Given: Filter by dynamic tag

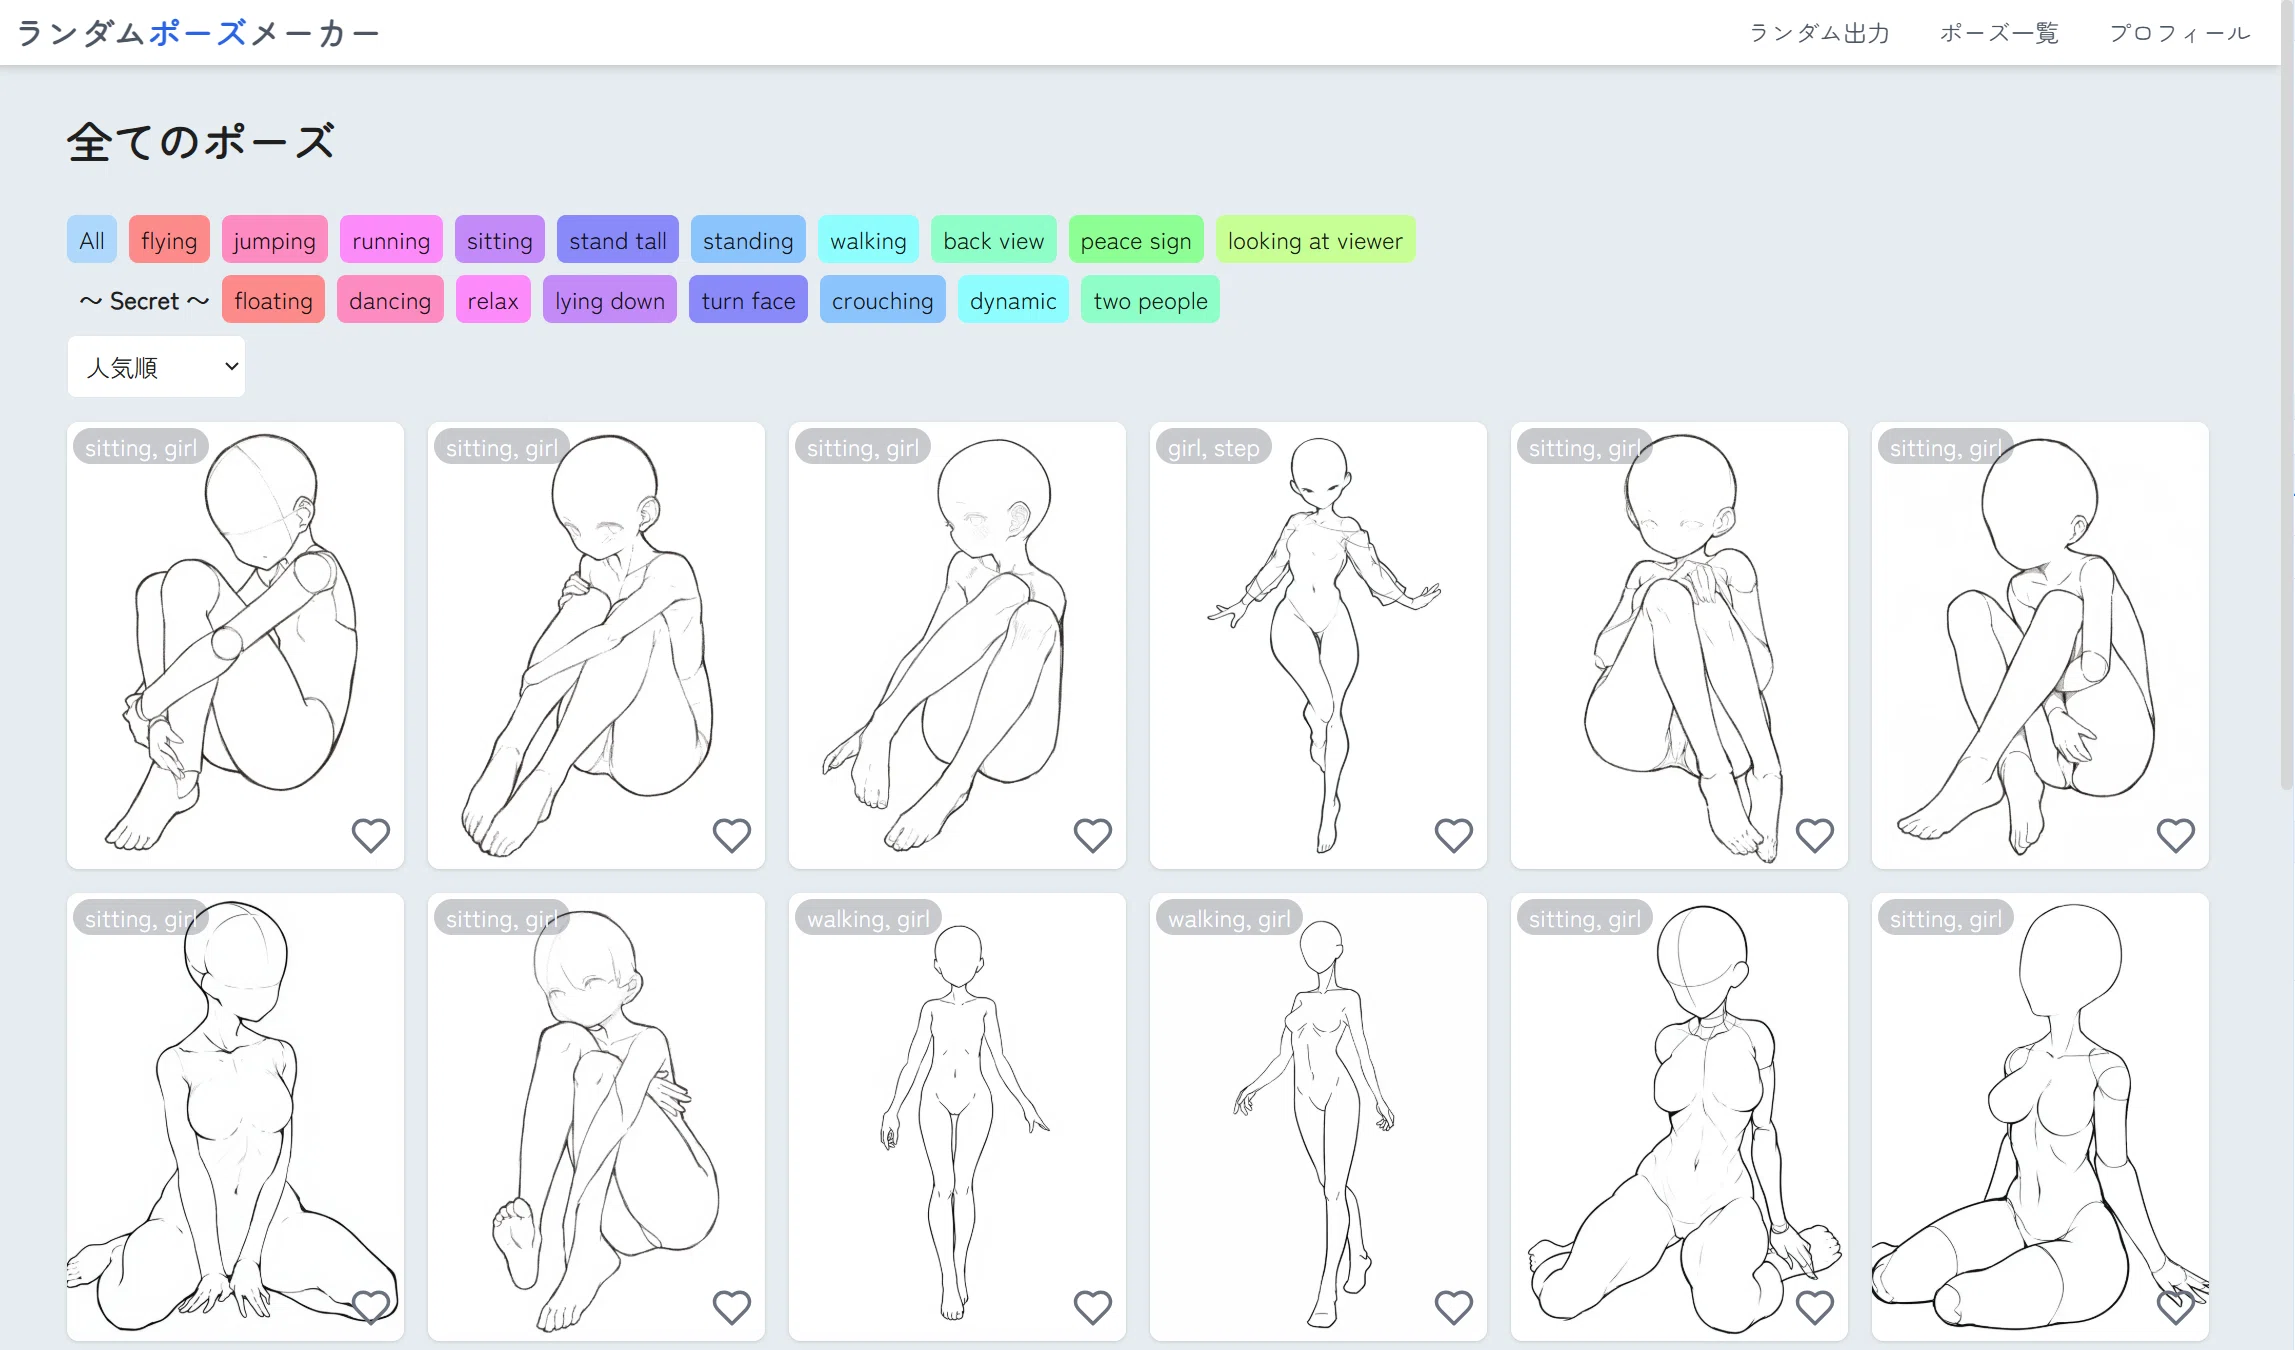Looking at the screenshot, I should (1013, 300).
